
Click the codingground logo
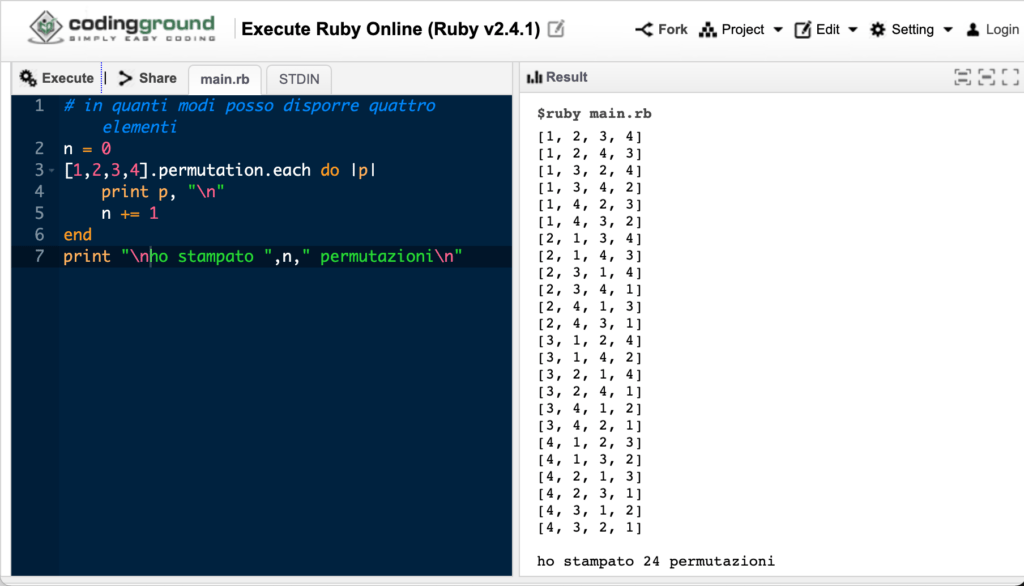121,28
